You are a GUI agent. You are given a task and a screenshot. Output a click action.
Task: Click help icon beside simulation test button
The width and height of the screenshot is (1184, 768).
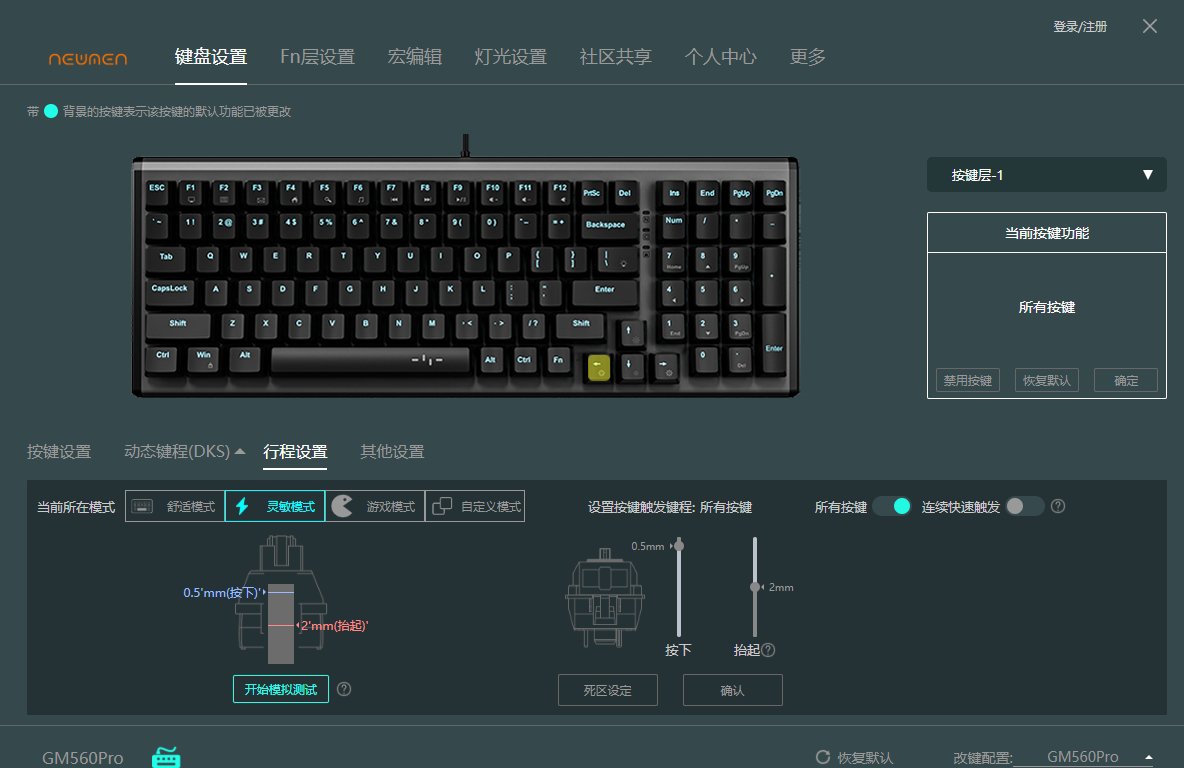pyautogui.click(x=344, y=689)
